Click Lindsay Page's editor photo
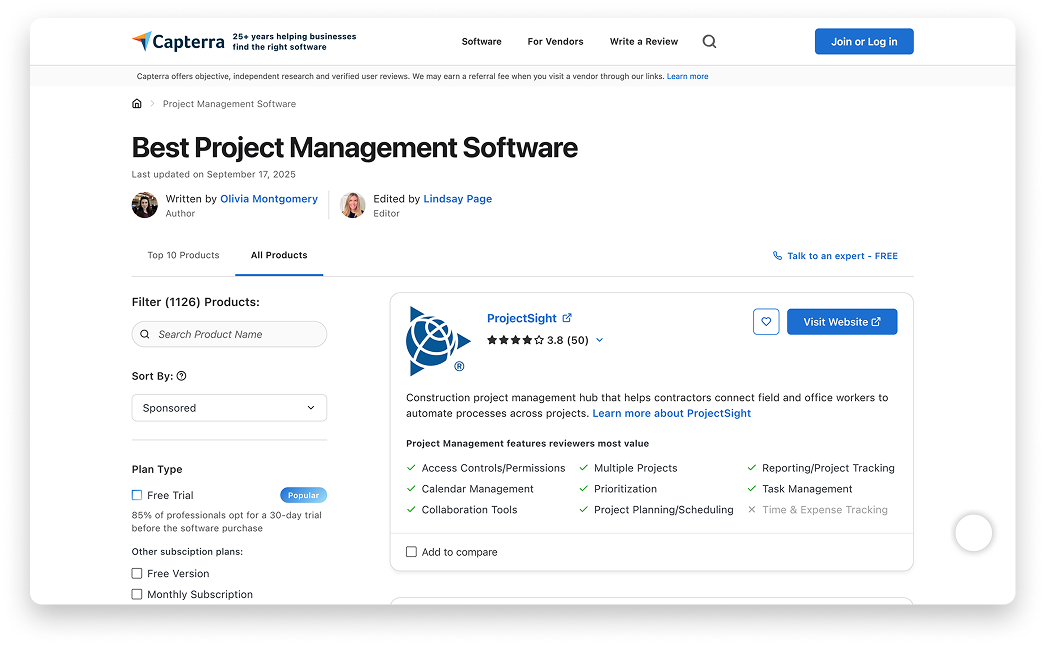The width and height of the screenshot is (1046, 647). click(353, 205)
